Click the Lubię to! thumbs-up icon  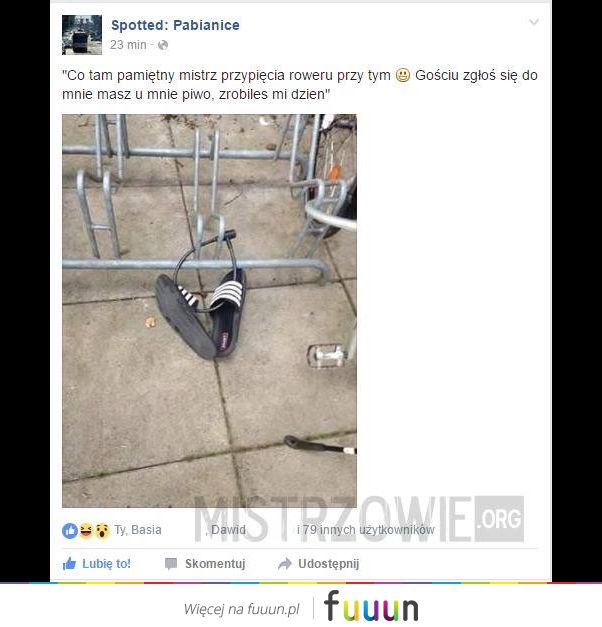(x=69, y=564)
